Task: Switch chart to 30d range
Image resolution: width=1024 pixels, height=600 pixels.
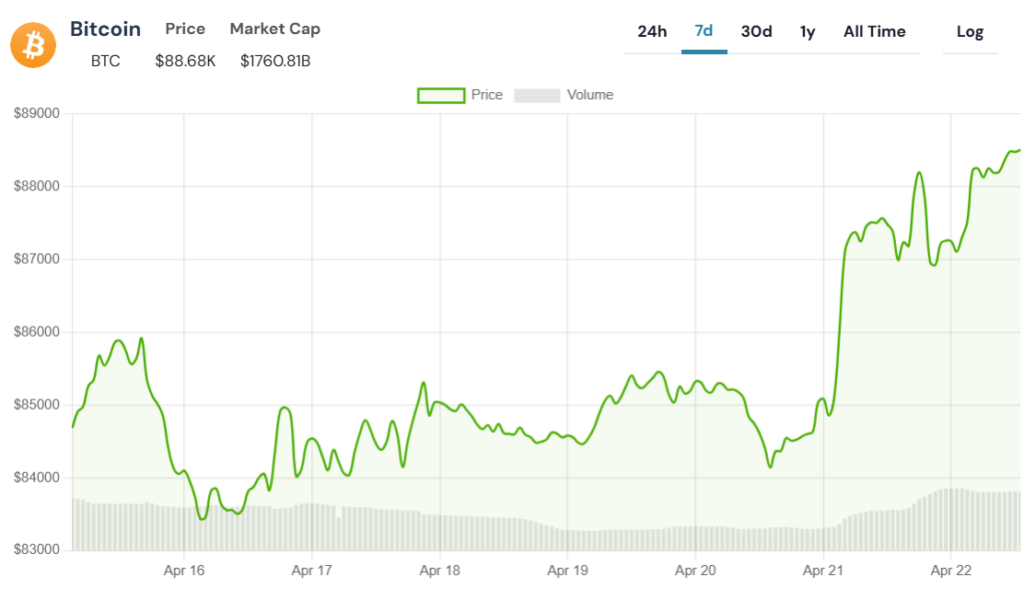Action: 756,31
